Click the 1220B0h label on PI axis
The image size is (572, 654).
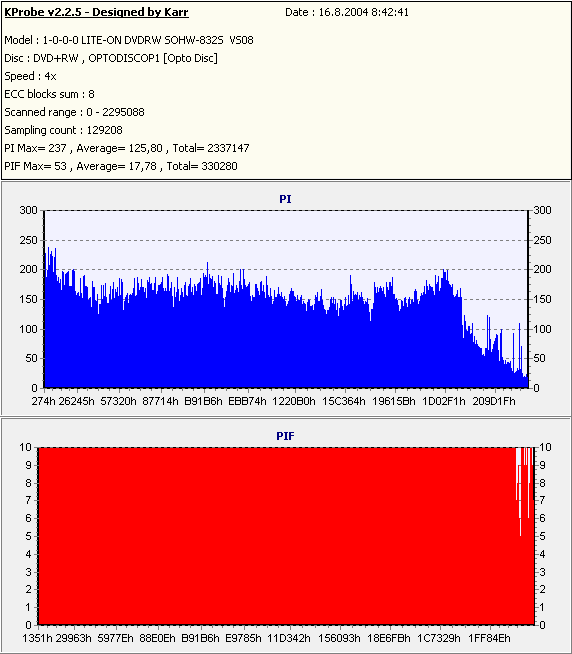coord(294,401)
